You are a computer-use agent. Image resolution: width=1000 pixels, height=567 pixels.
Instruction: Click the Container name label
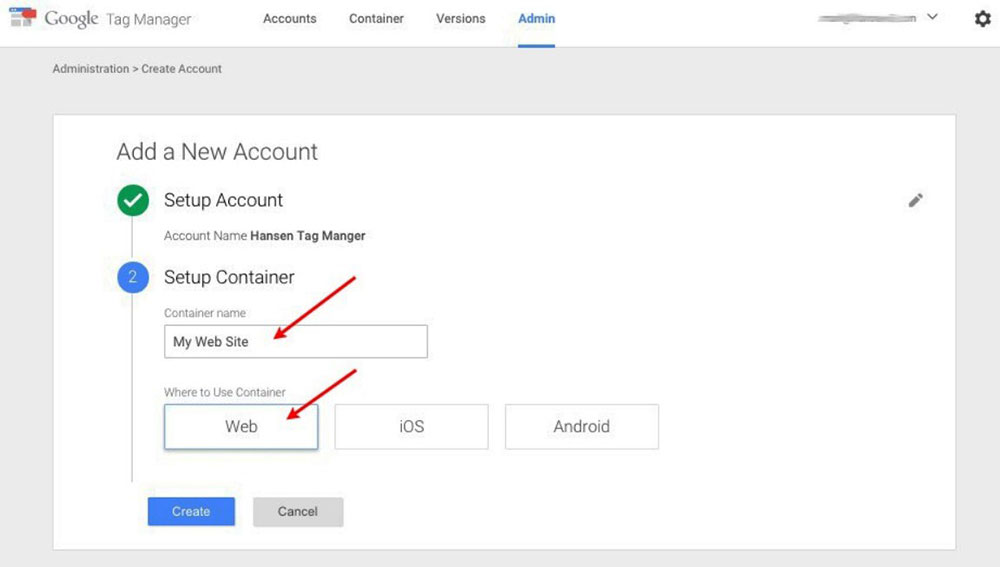point(205,313)
